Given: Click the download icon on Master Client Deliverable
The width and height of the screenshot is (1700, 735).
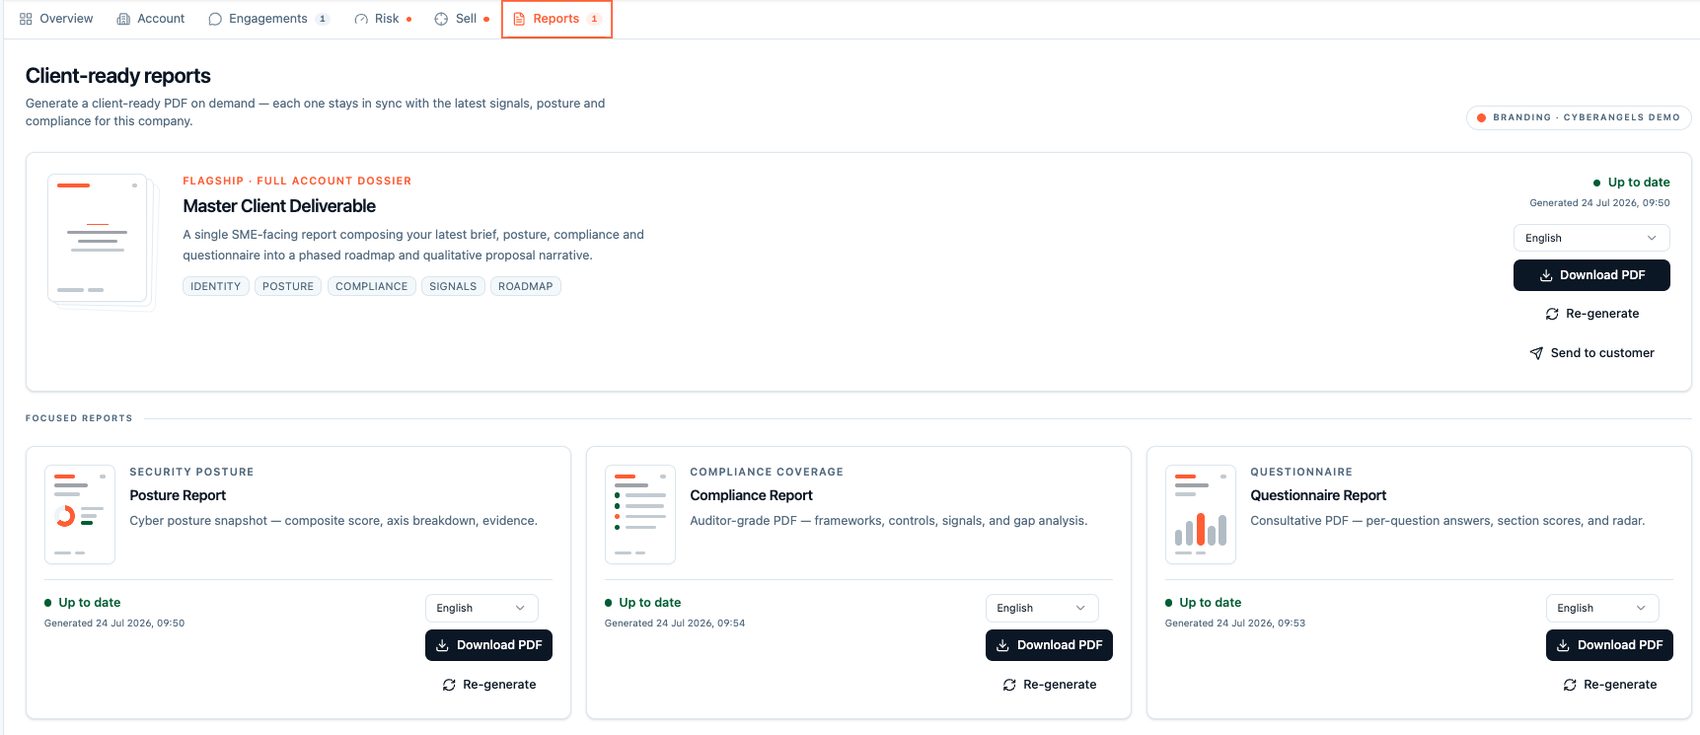Looking at the screenshot, I should pyautogui.click(x=1546, y=275).
